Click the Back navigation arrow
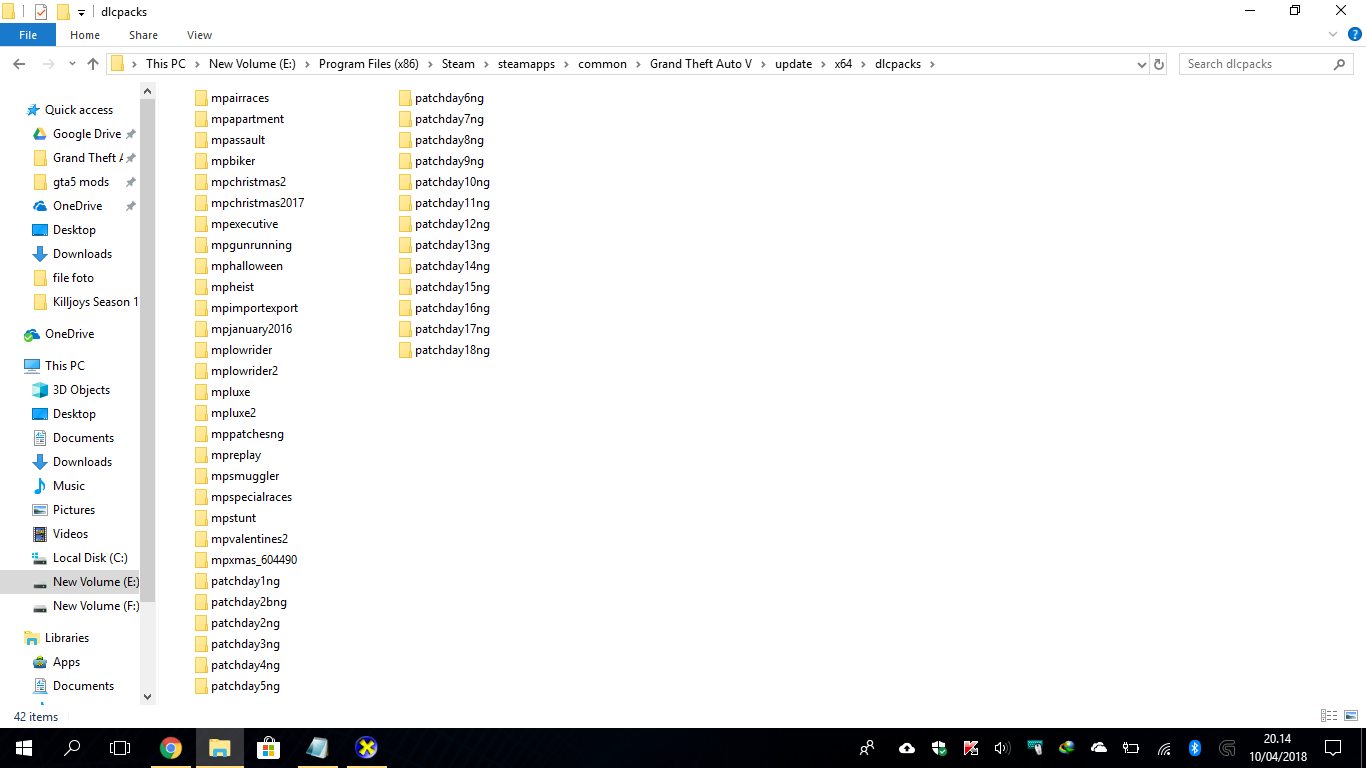The image size is (1366, 768). [x=18, y=64]
